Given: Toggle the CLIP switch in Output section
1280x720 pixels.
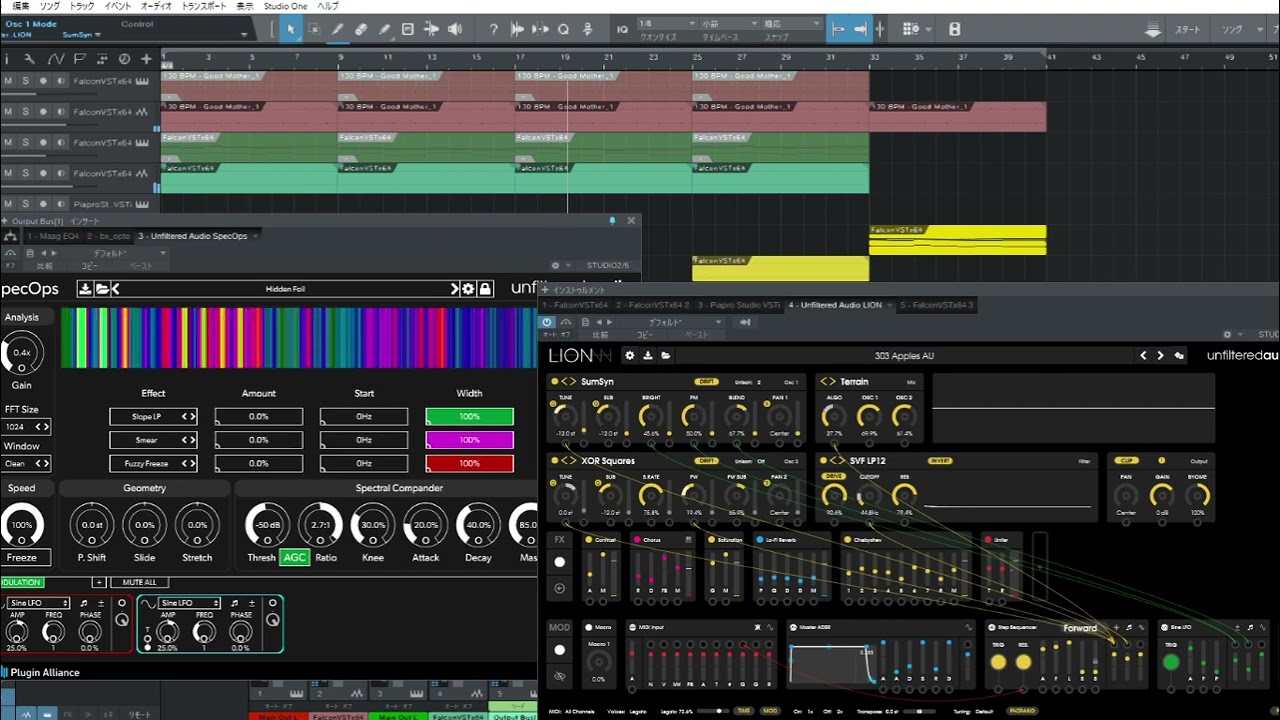Looking at the screenshot, I should 1128,461.
